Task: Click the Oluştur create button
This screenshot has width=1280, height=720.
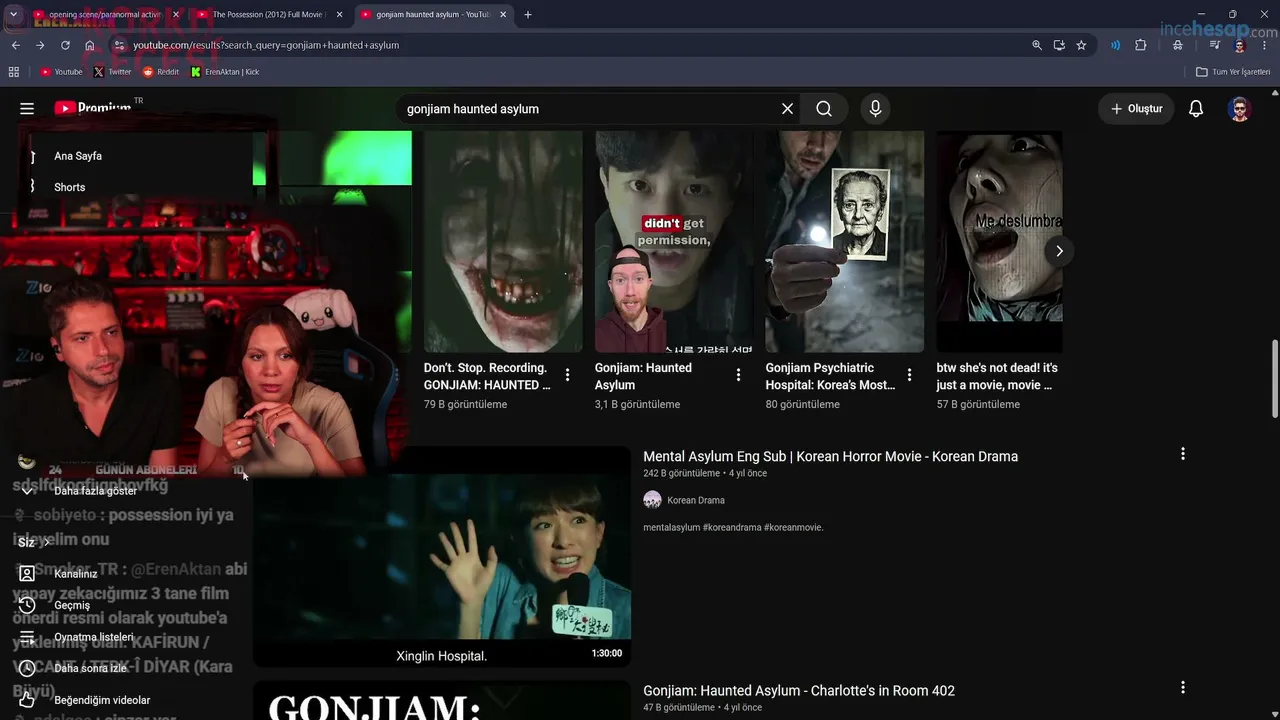Action: (x=1136, y=109)
